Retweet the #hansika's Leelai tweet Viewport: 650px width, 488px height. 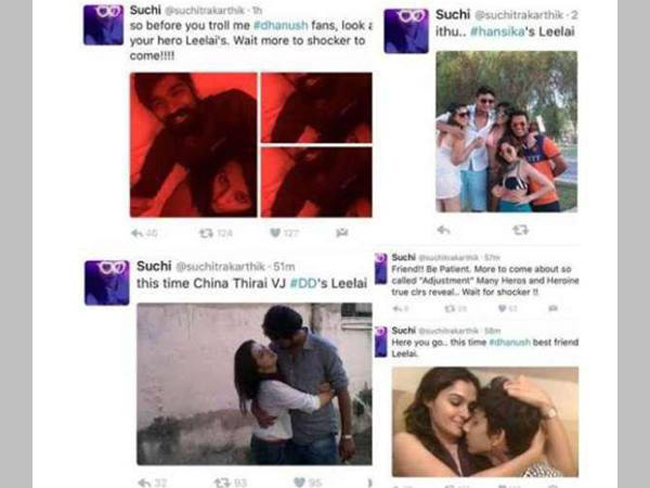520,229
